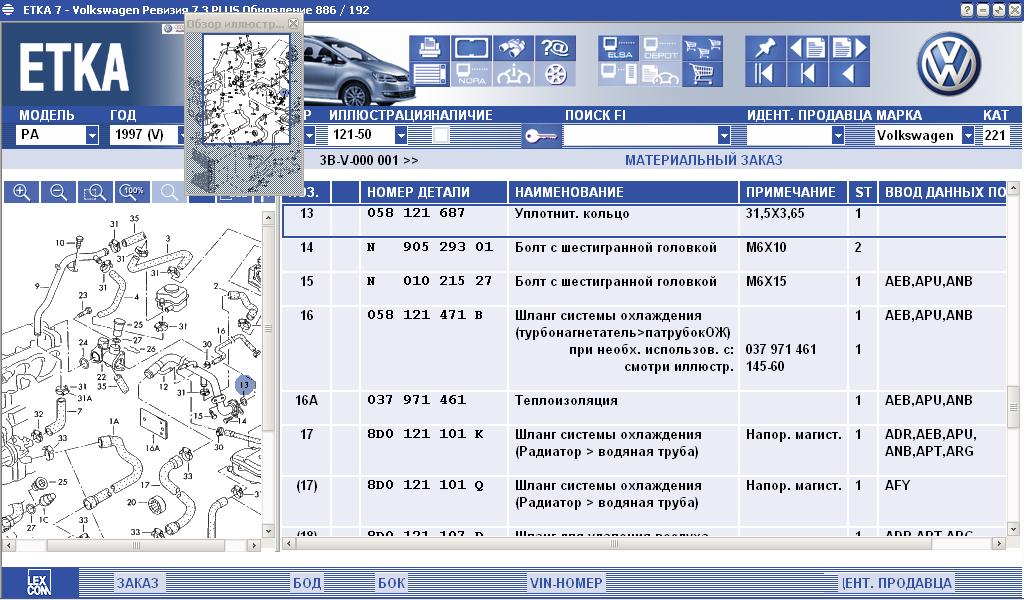Viewport: 1024px width, 600px height.
Task: Select the zoom-to-area tool
Action: coord(95,192)
